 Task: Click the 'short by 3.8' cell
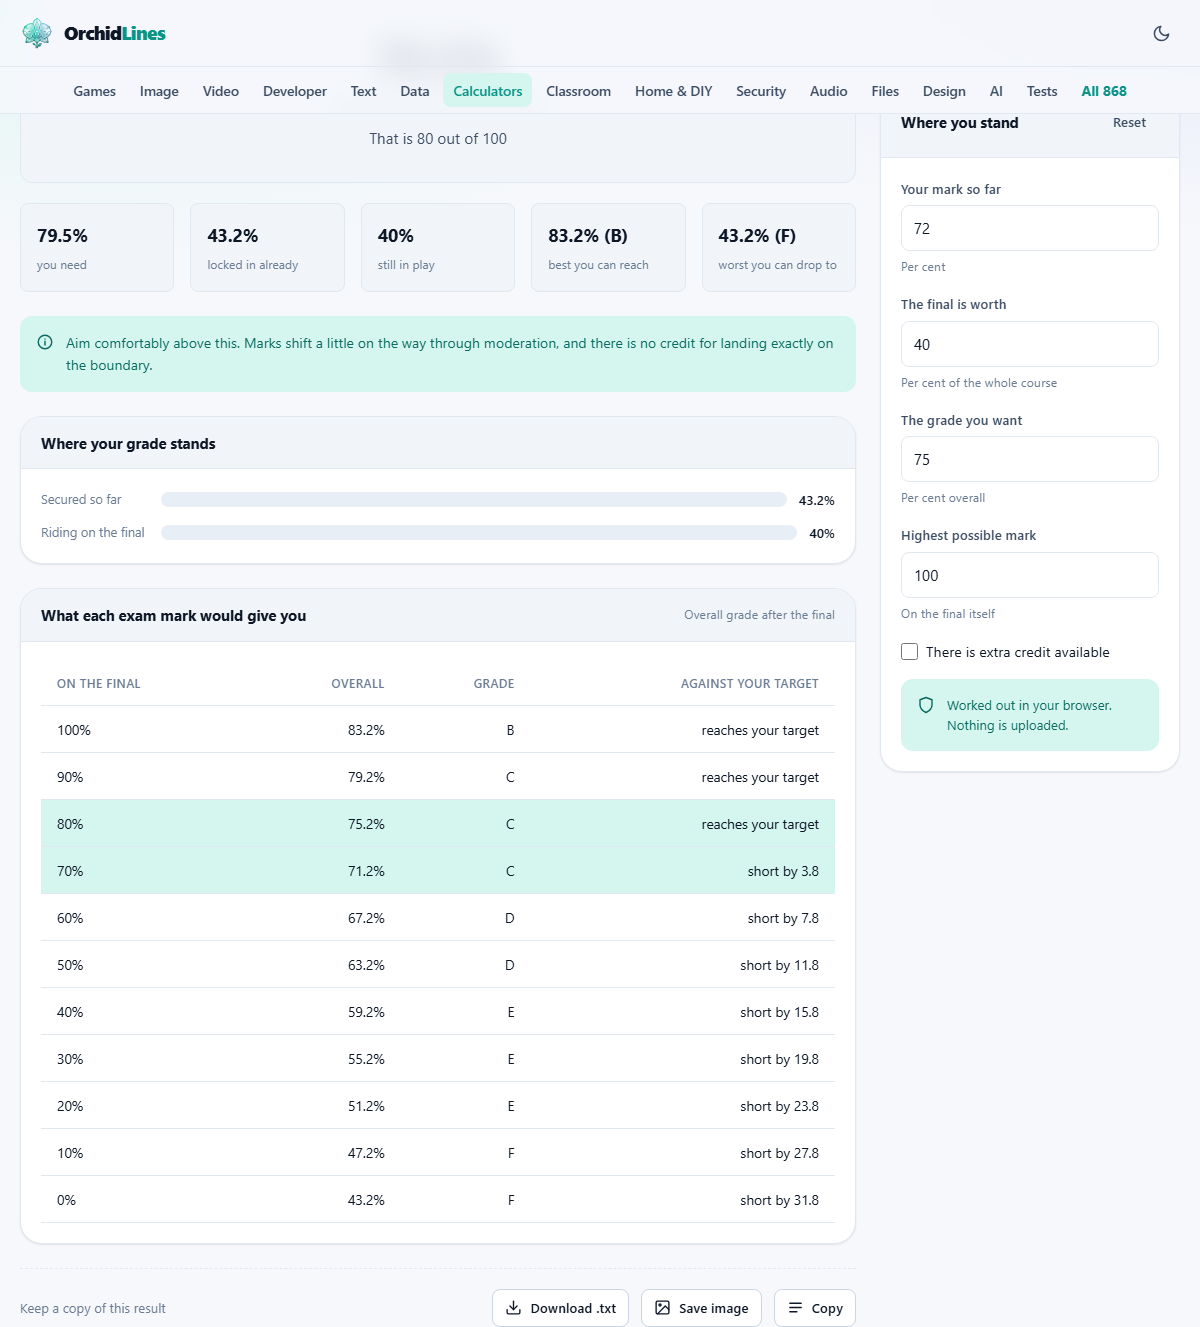(x=783, y=871)
